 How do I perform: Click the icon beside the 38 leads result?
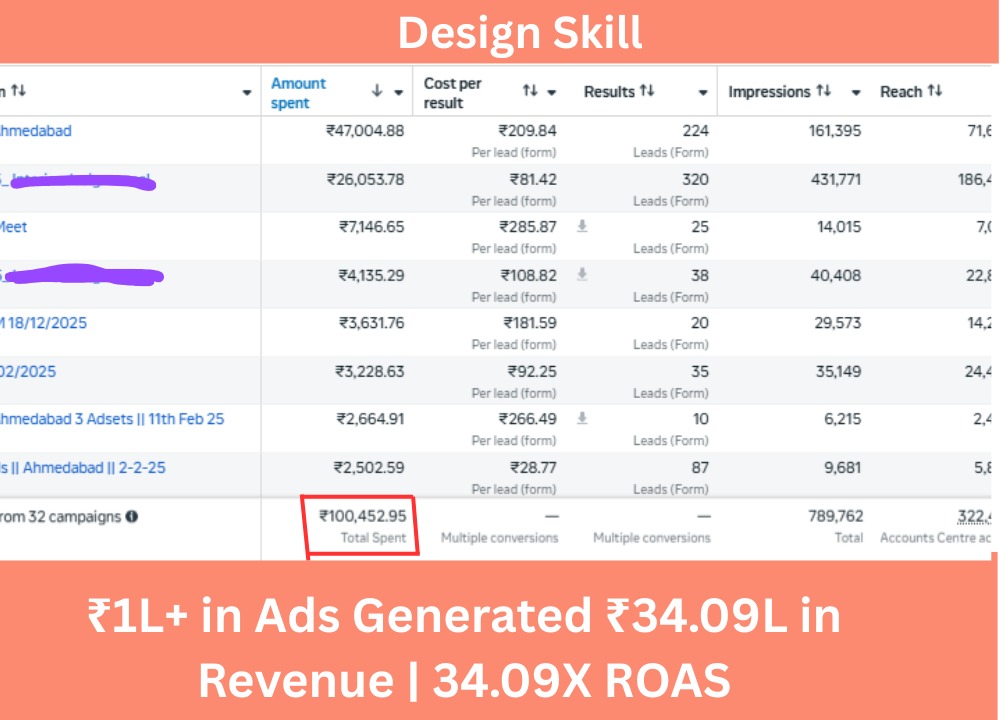point(582,275)
